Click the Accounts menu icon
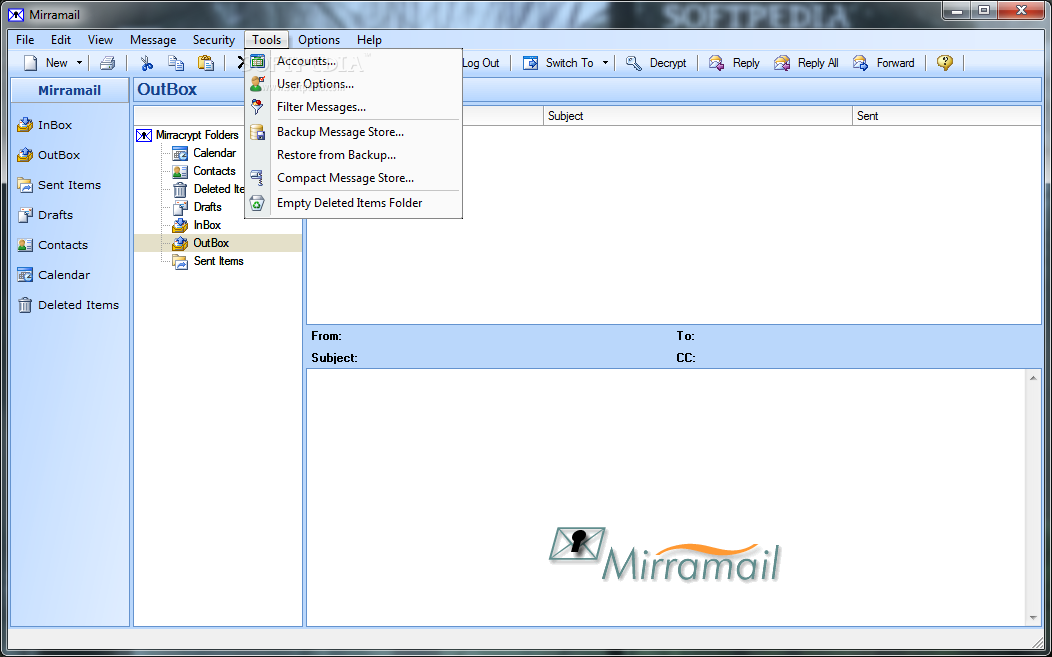Image resolution: width=1052 pixels, height=657 pixels. 258,61
